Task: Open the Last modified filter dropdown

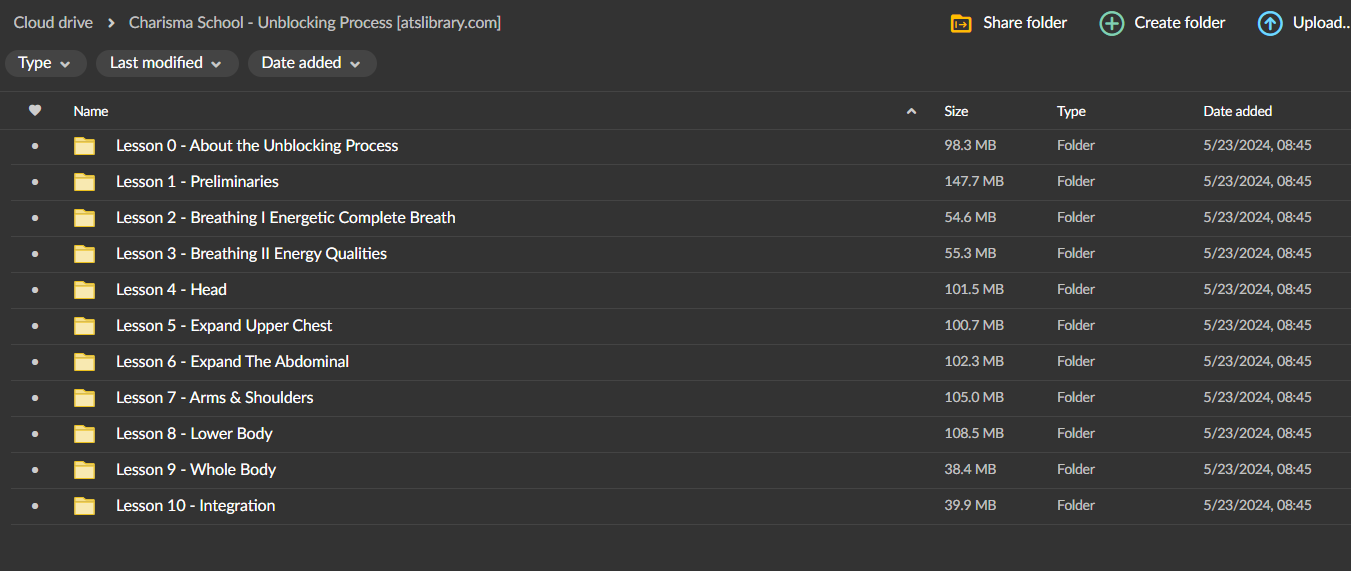Action: pos(166,63)
